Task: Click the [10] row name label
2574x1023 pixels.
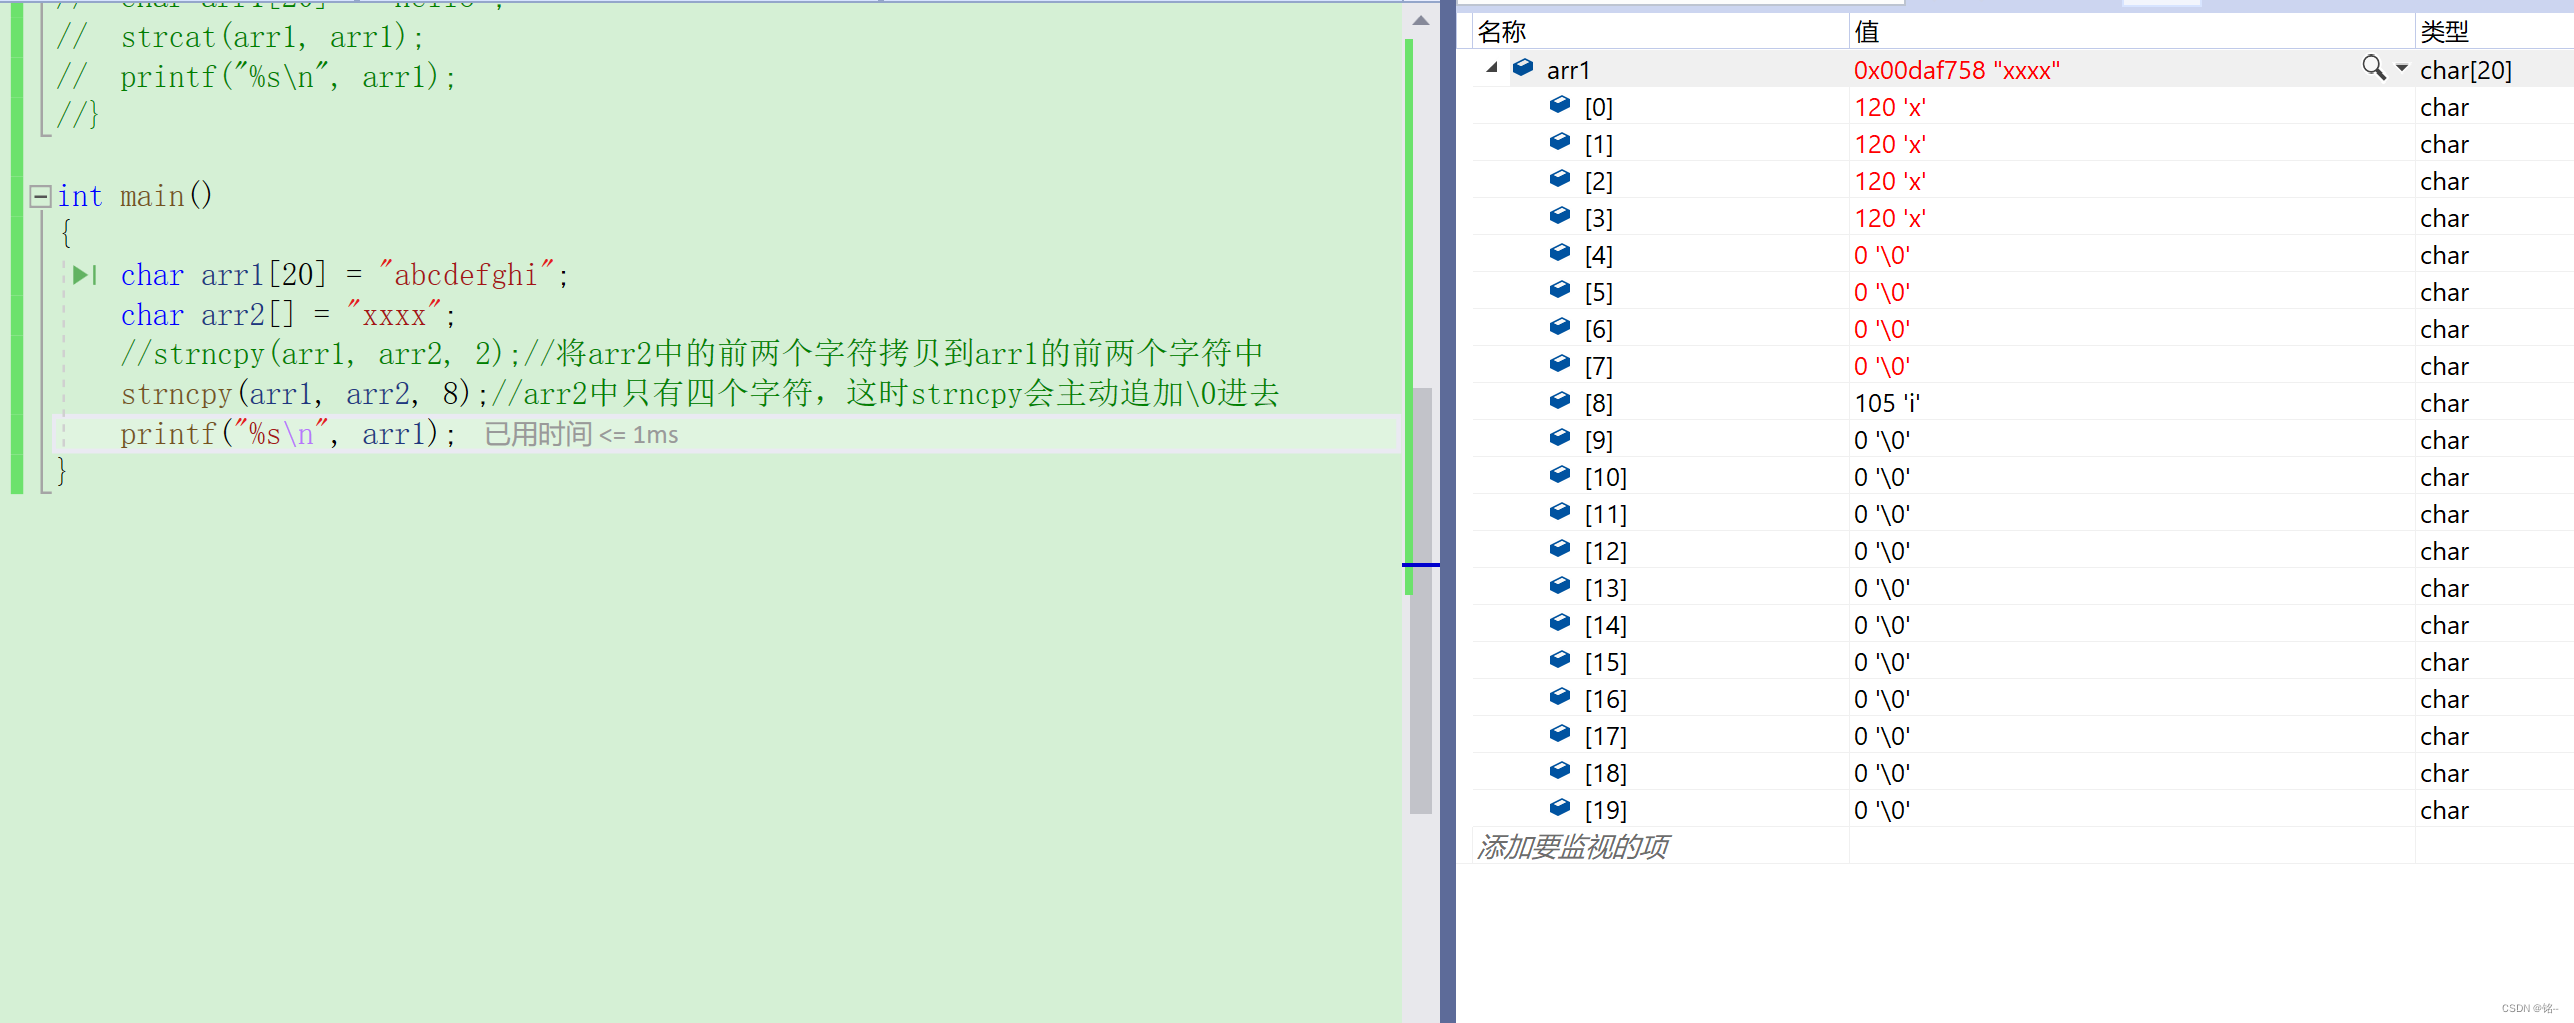Action: 1605,477
